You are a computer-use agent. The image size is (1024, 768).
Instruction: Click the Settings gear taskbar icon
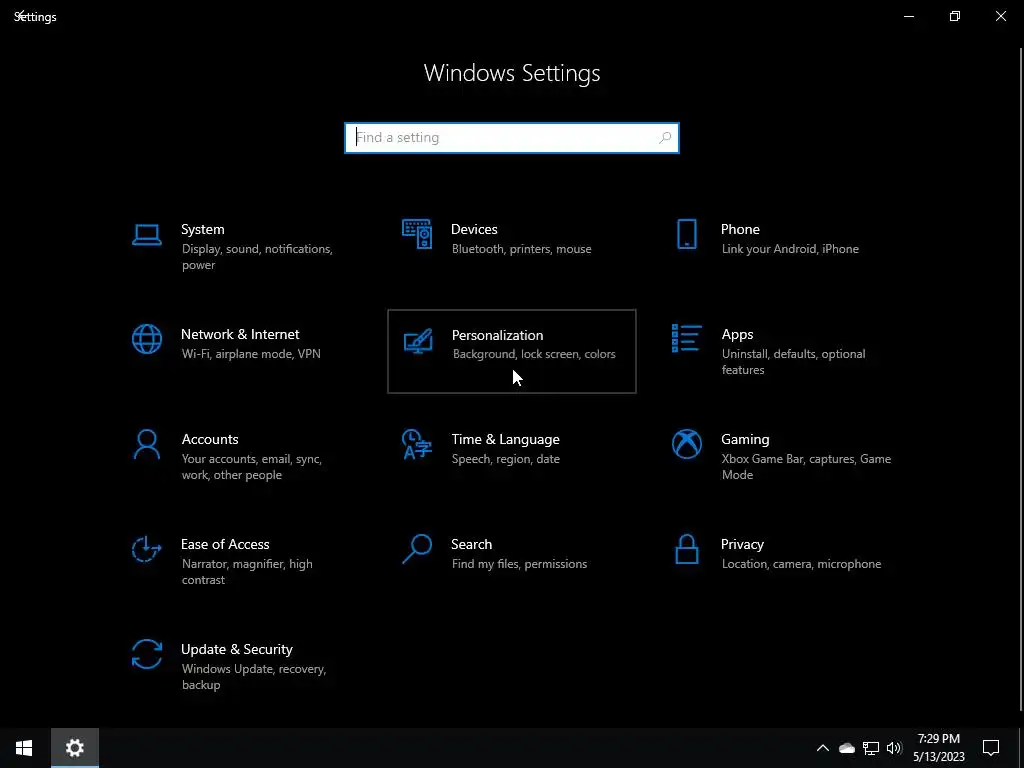[75, 748]
